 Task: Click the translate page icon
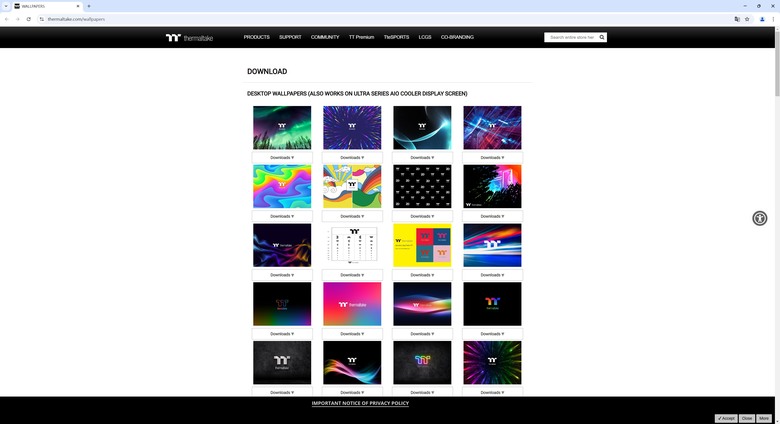click(x=737, y=19)
